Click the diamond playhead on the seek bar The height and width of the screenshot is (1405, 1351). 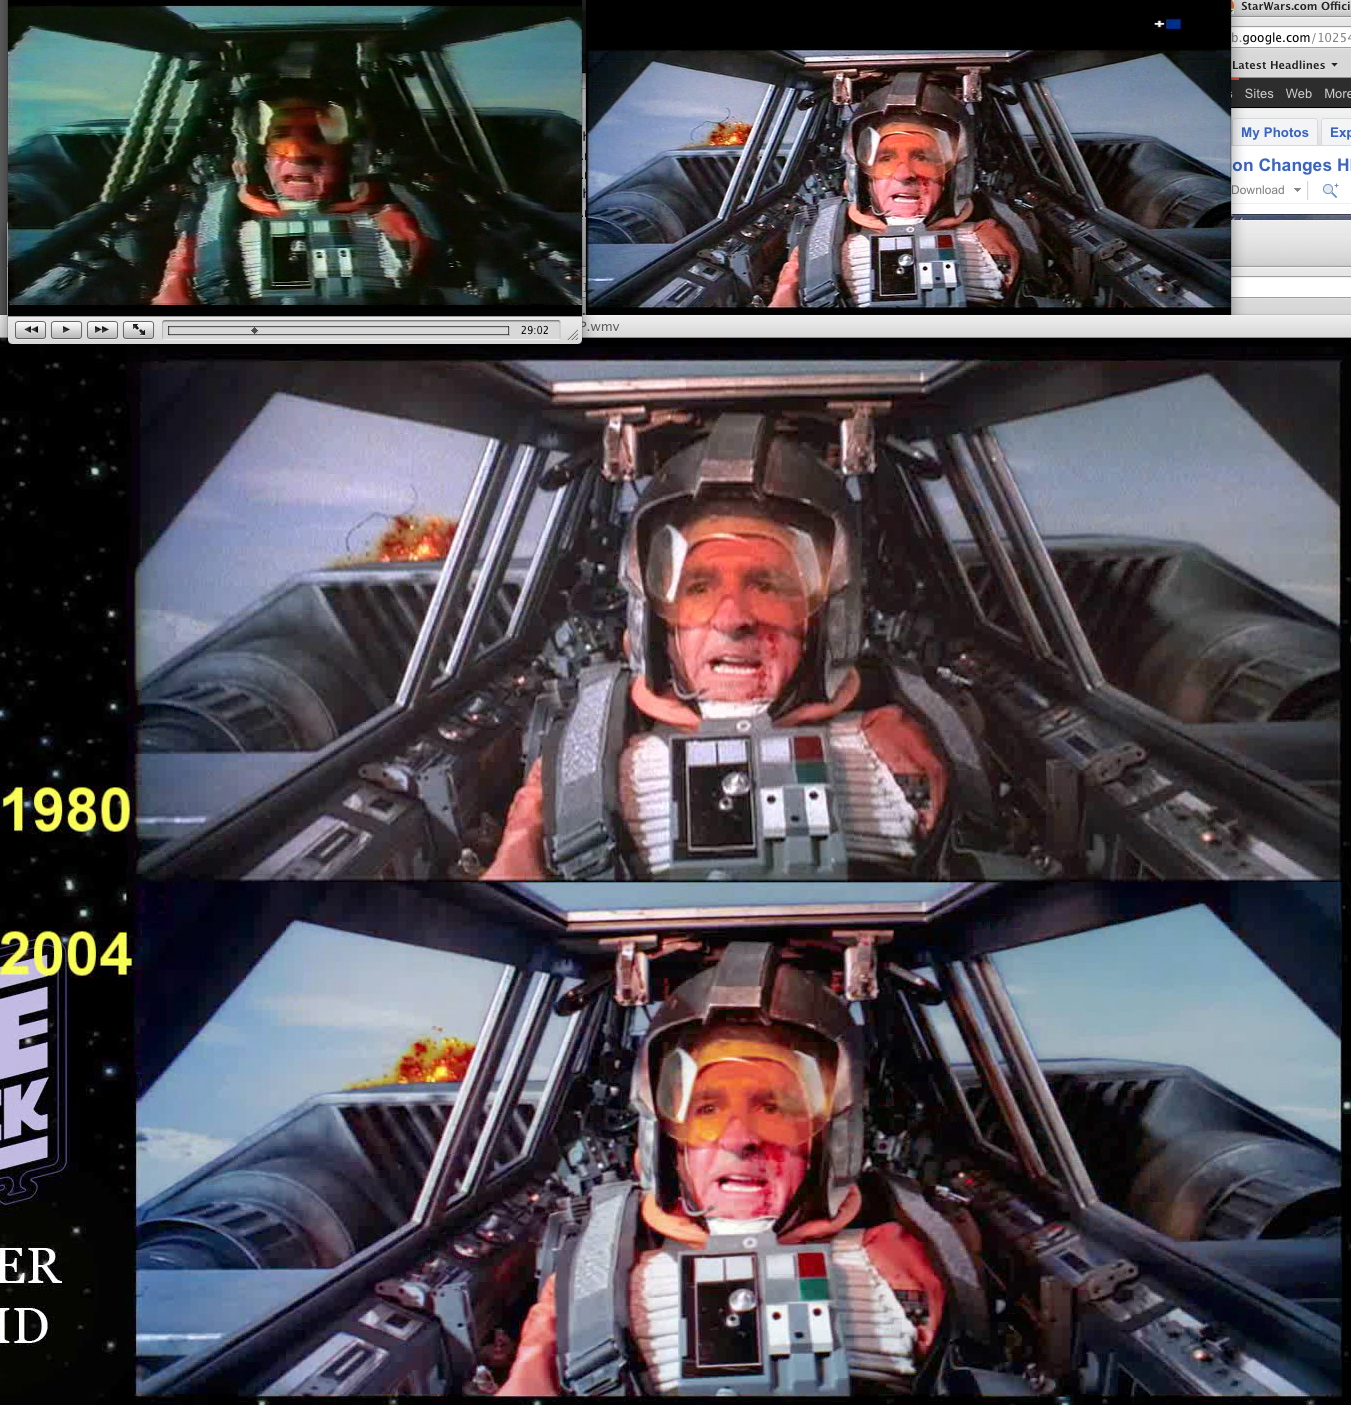click(255, 330)
